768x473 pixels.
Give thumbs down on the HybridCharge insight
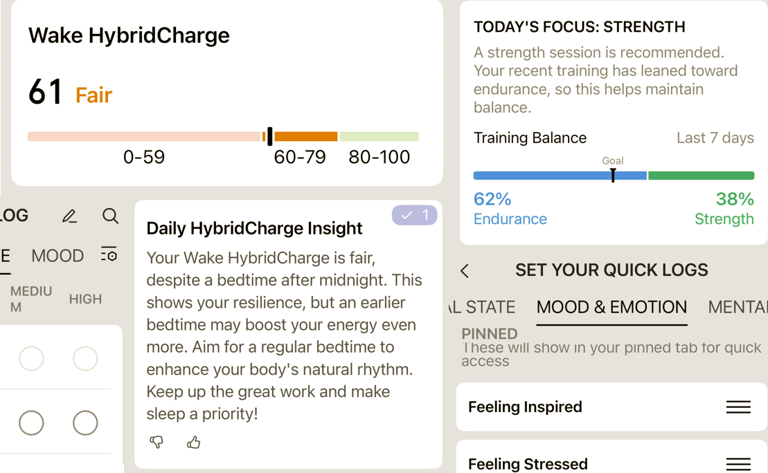156,442
